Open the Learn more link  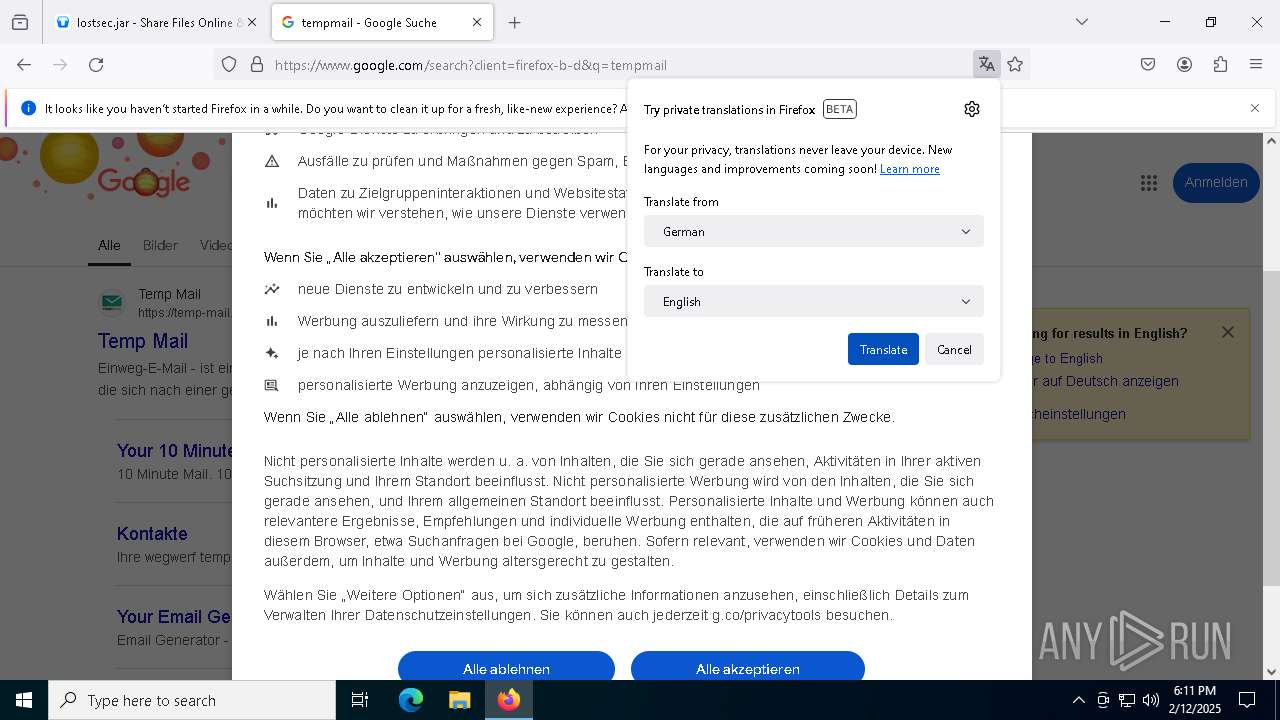pyautogui.click(x=910, y=169)
